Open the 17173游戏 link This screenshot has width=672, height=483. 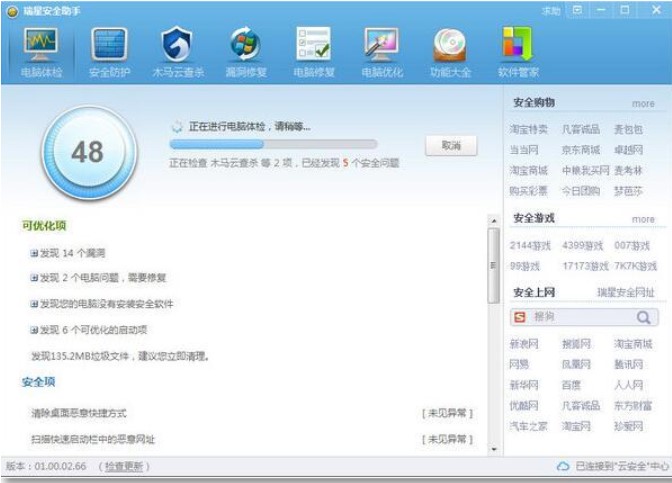(x=585, y=267)
